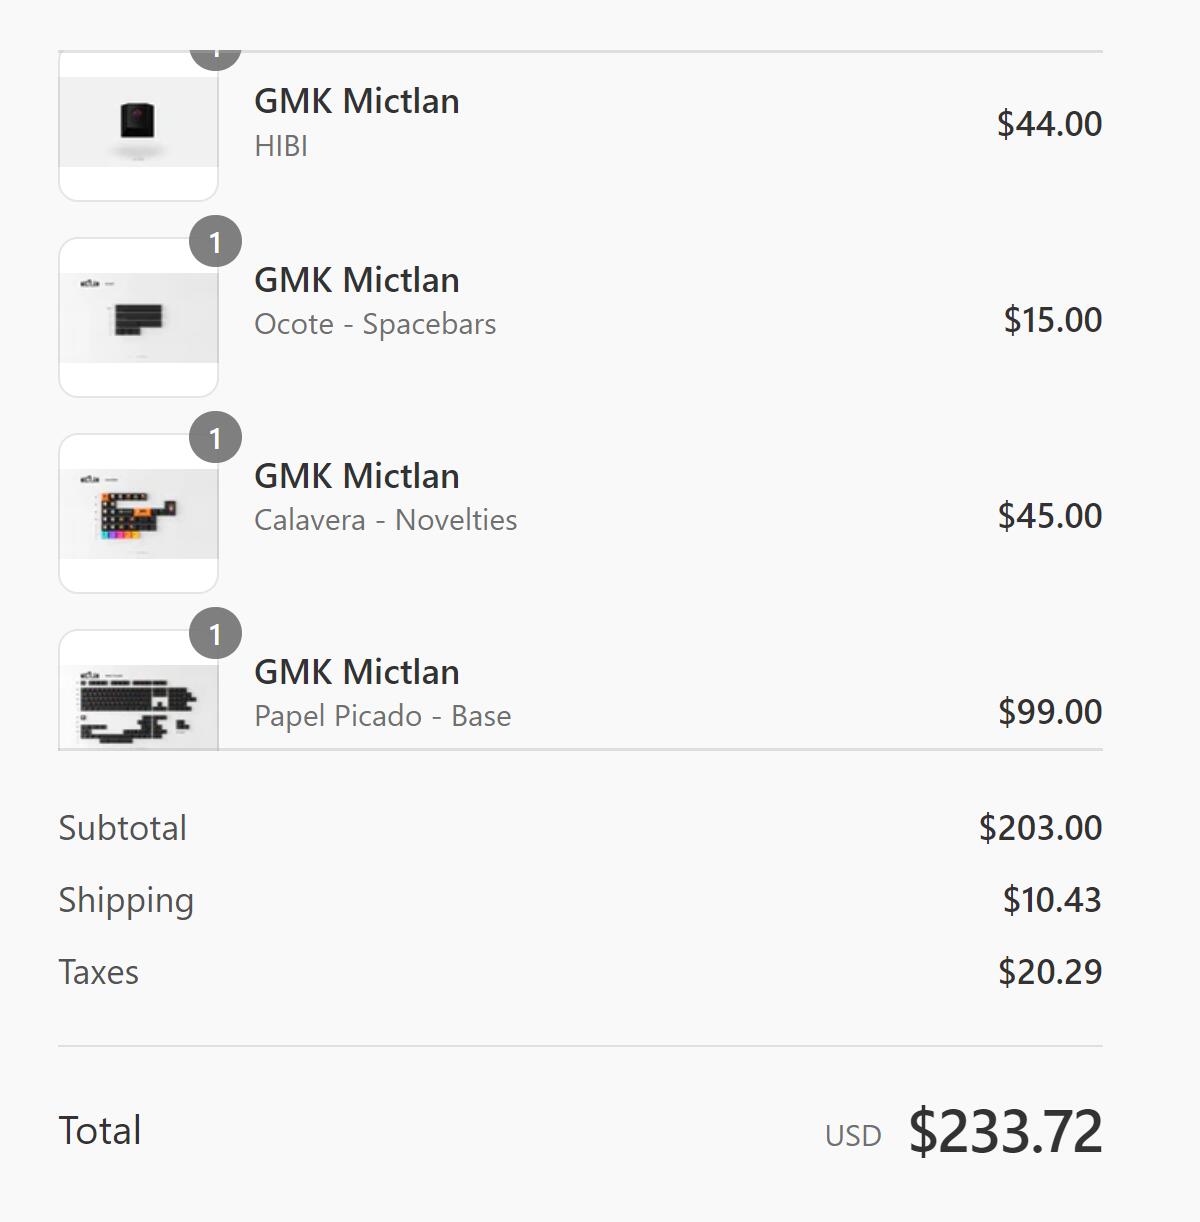Click the $99.00 base kit price

tap(1050, 712)
